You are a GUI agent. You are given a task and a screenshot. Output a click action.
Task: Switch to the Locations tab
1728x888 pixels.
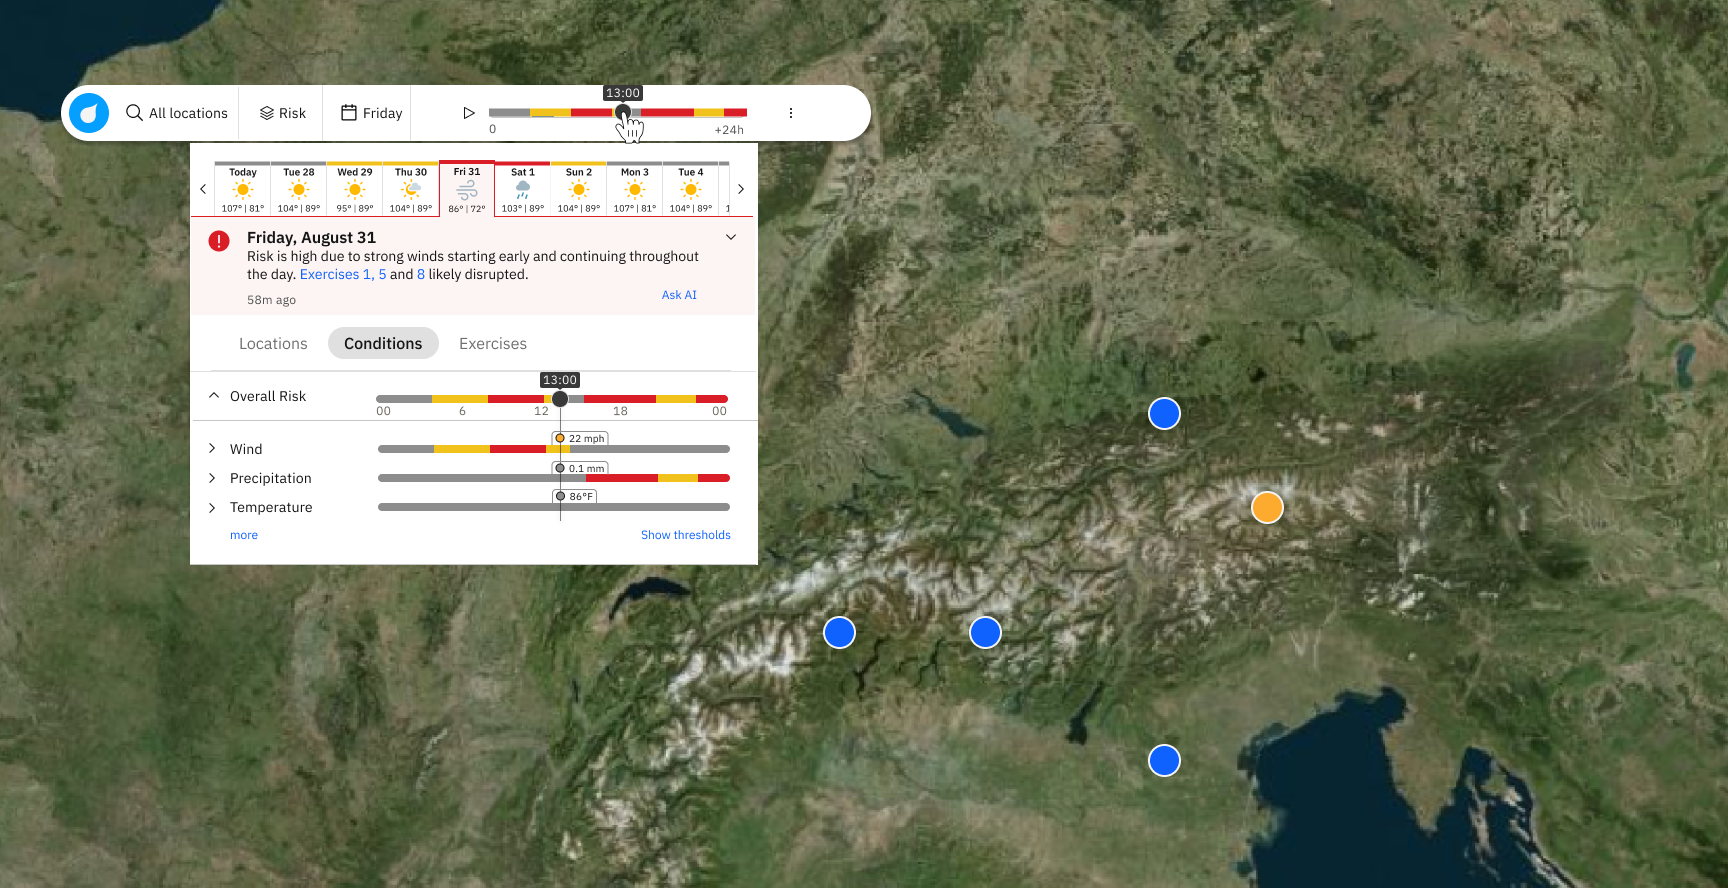[x=273, y=343]
